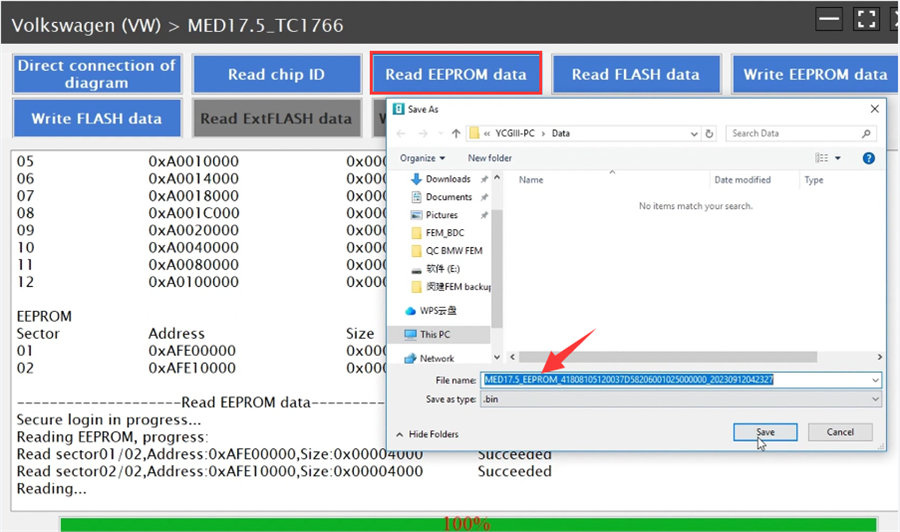The image size is (900, 532).
Task: Go forward in Save As navigation
Action: tap(422, 133)
